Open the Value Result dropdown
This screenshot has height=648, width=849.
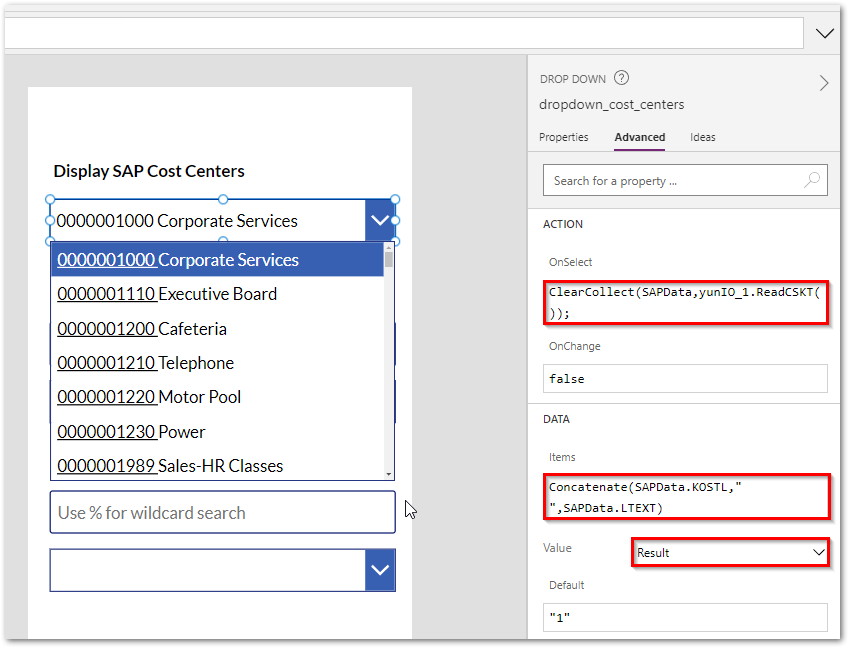[730, 552]
